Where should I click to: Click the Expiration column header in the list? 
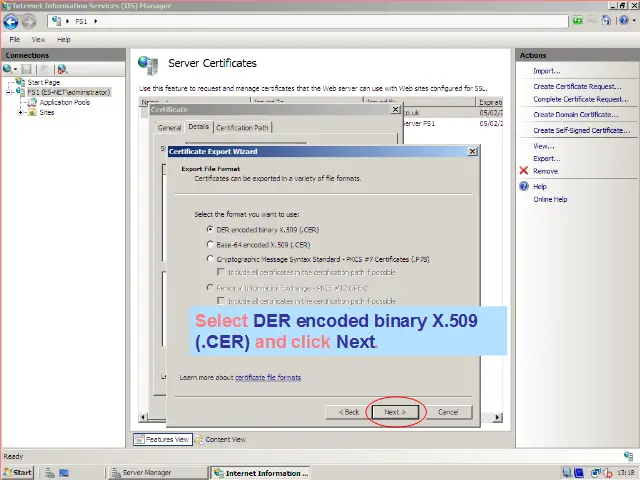489,102
